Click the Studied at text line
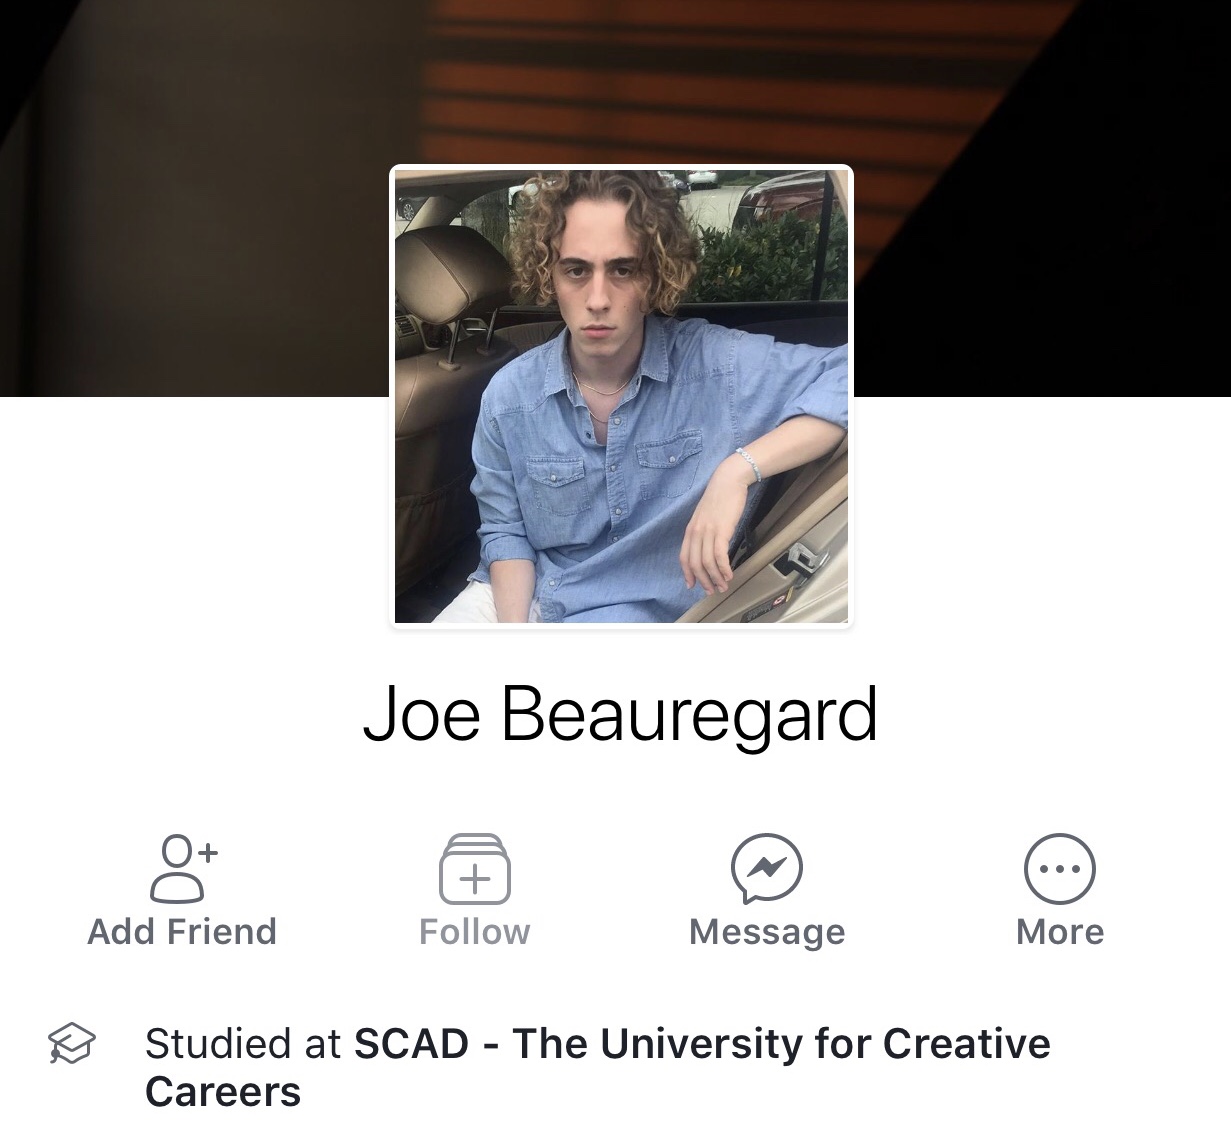The image size is (1231, 1146). (598, 1067)
